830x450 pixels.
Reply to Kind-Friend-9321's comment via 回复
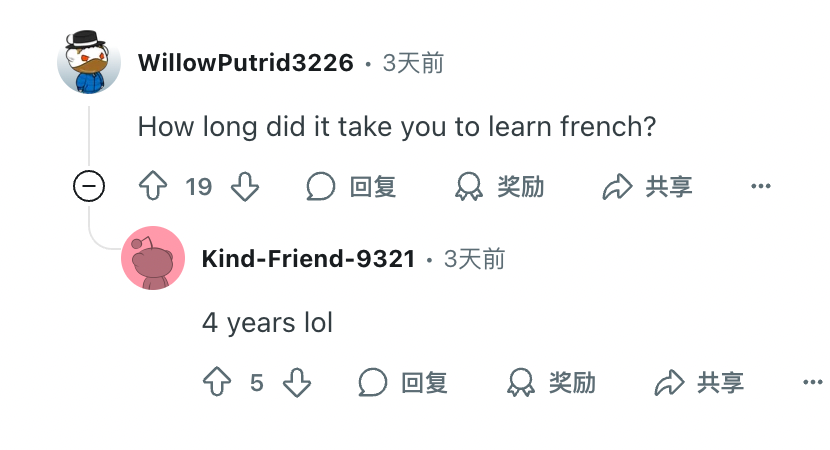coord(403,382)
